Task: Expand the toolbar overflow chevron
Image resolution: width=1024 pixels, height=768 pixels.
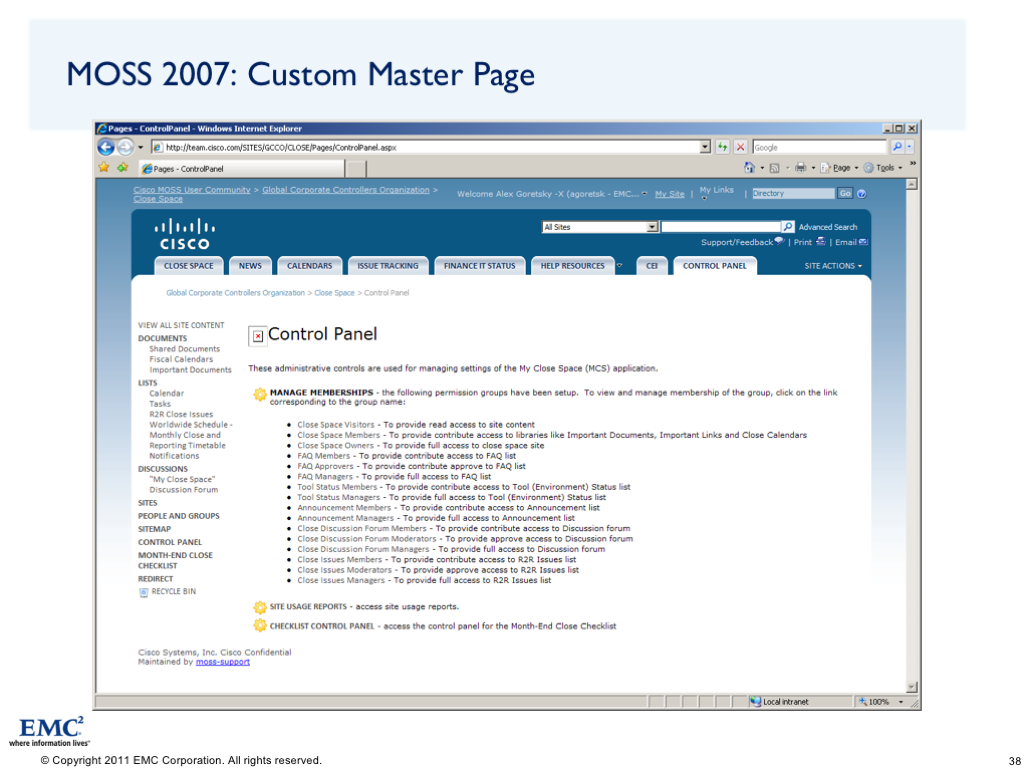Action: (912, 163)
